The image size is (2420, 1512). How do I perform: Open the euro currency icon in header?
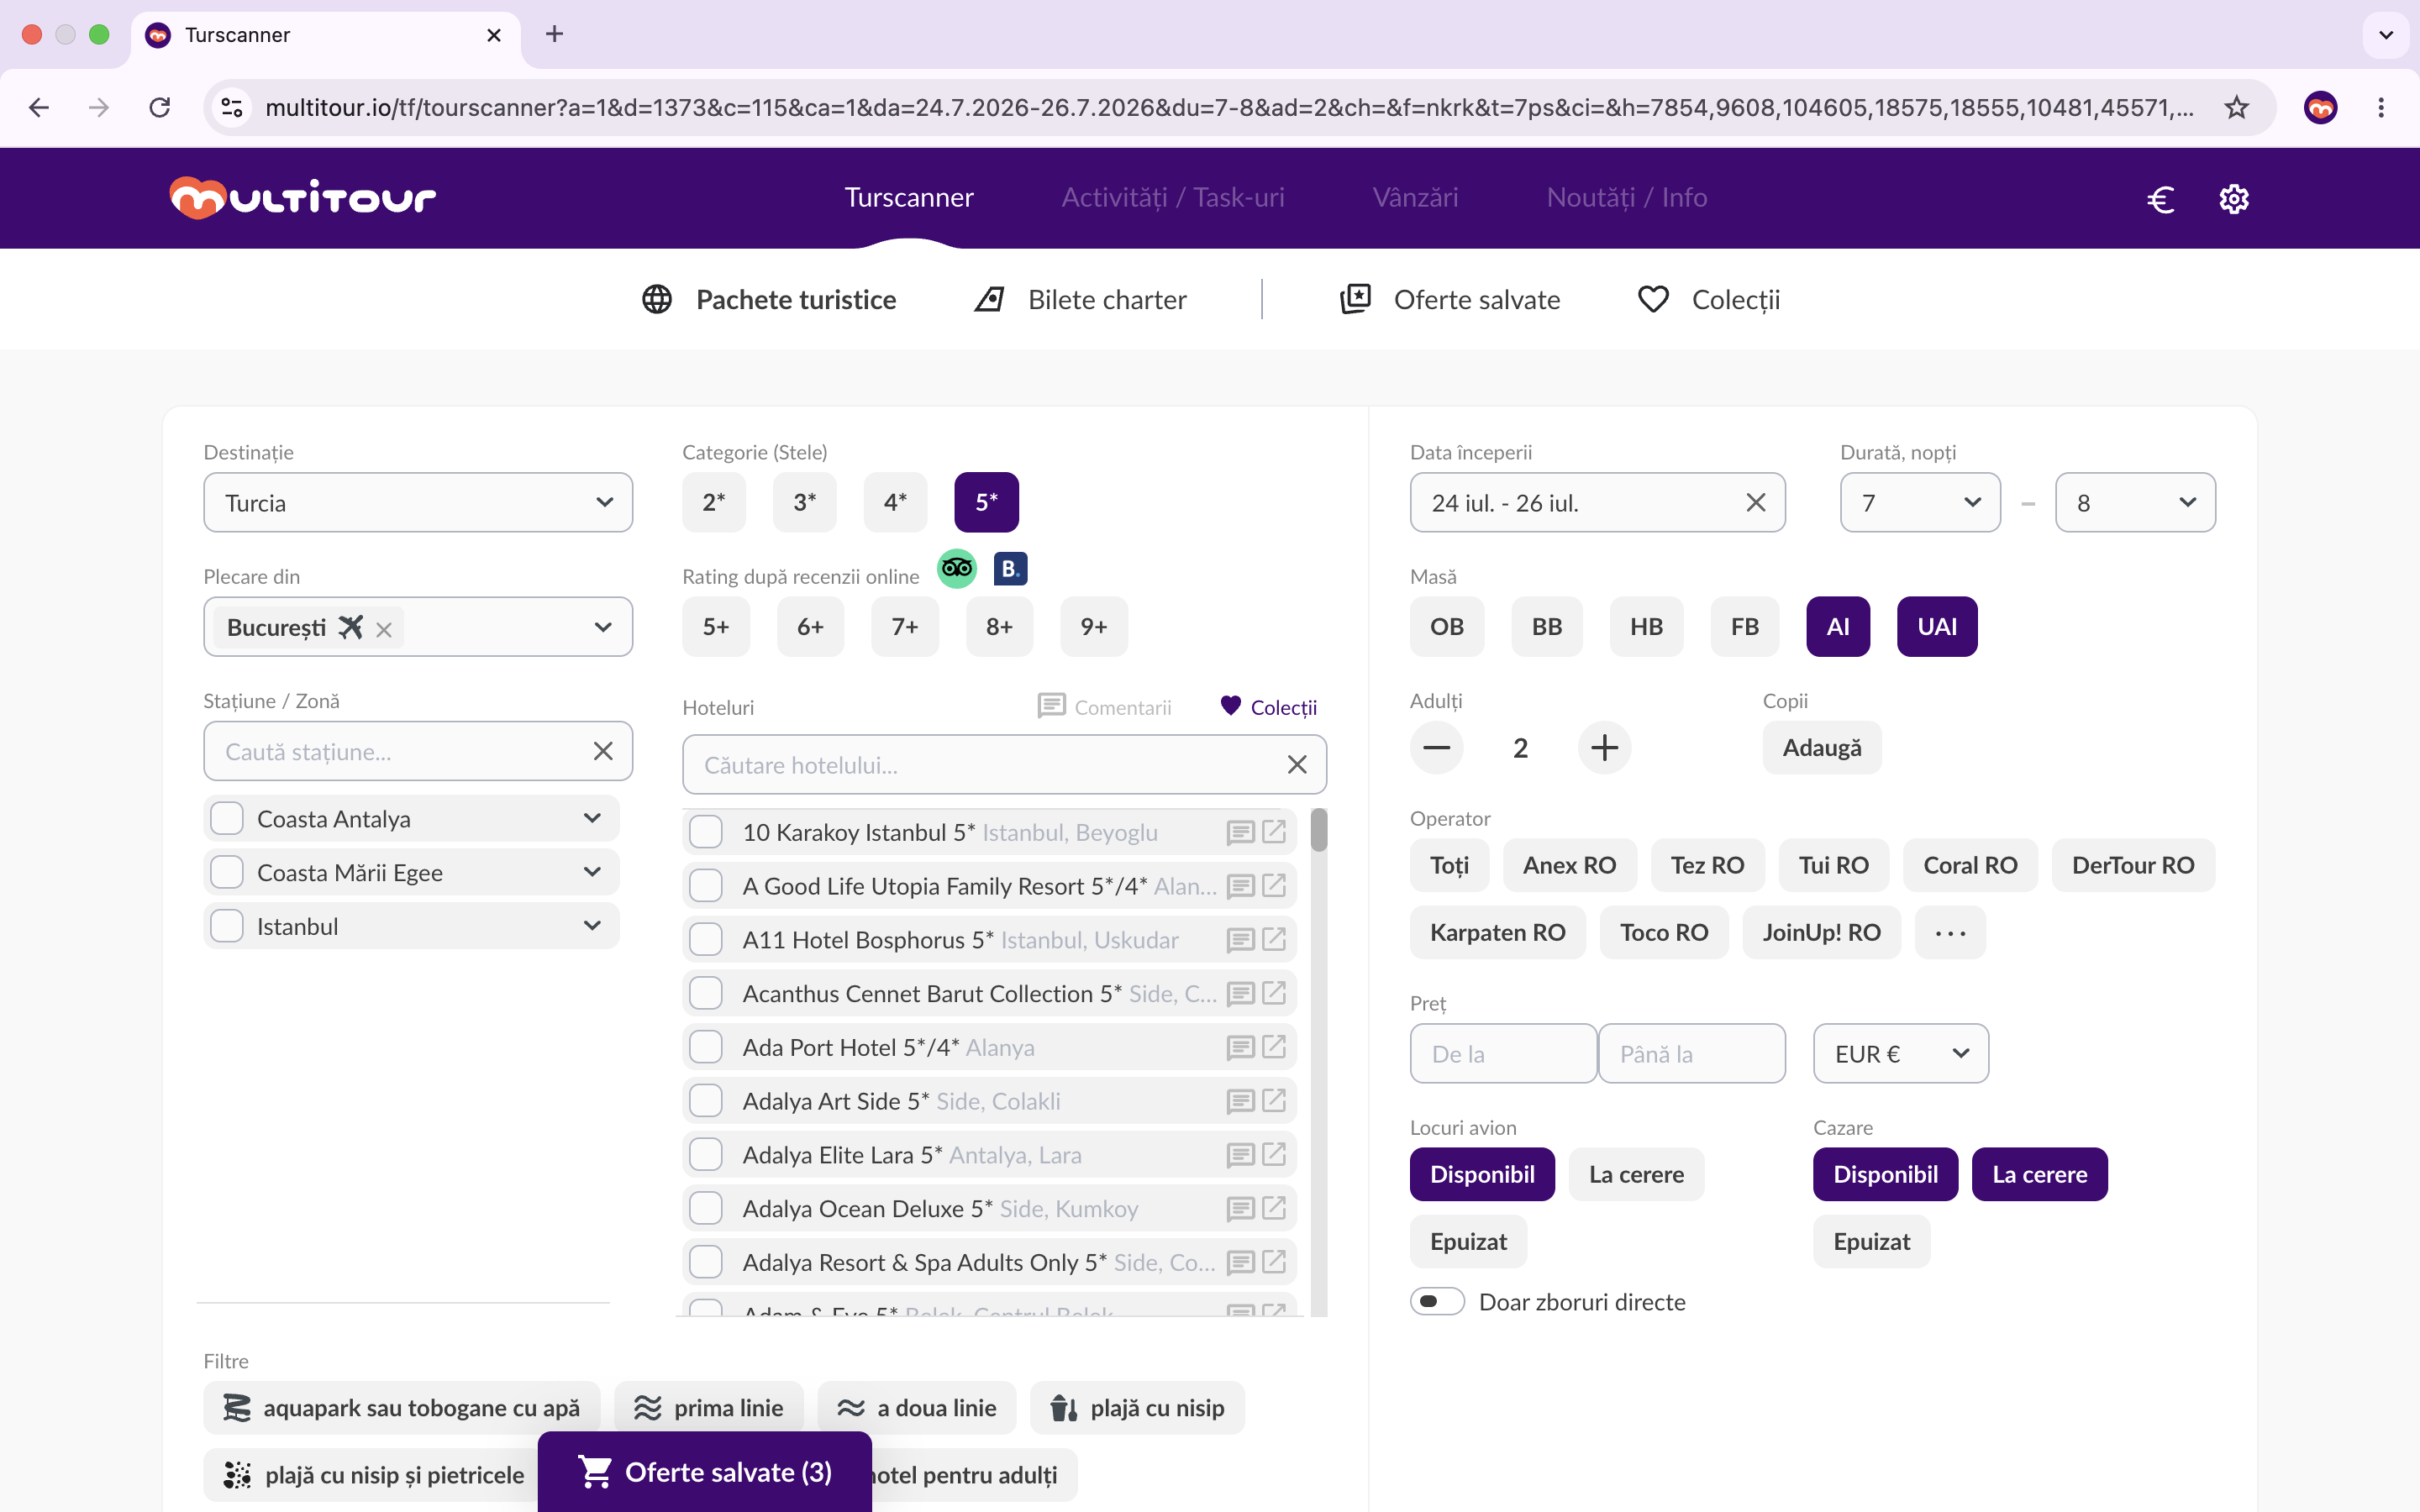point(2160,199)
